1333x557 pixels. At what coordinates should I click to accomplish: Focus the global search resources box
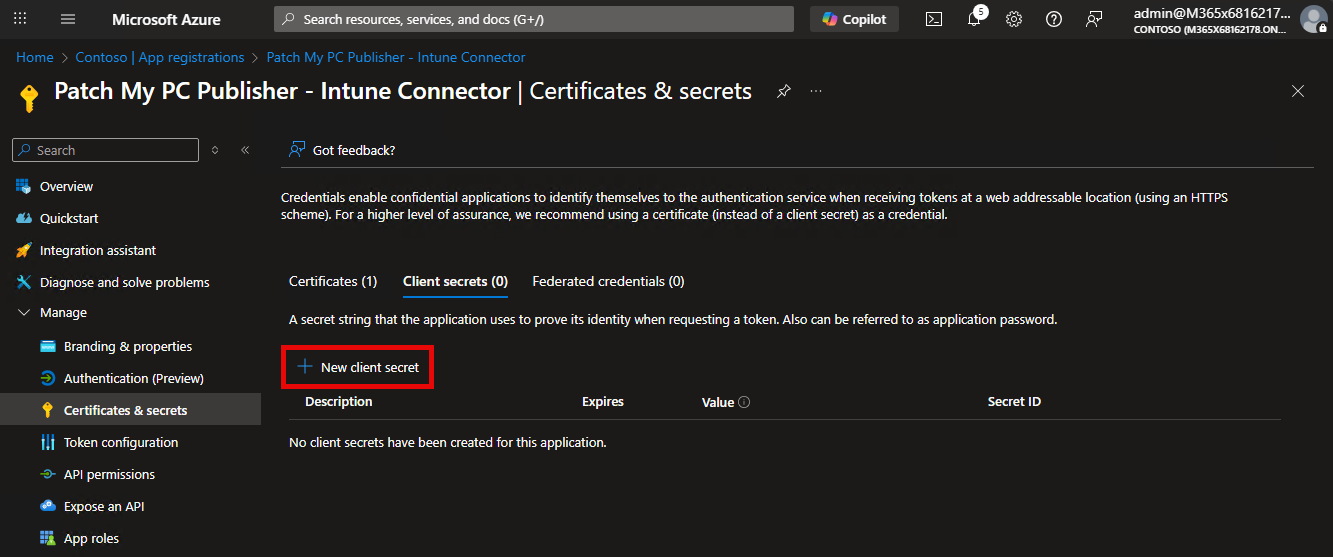click(534, 19)
